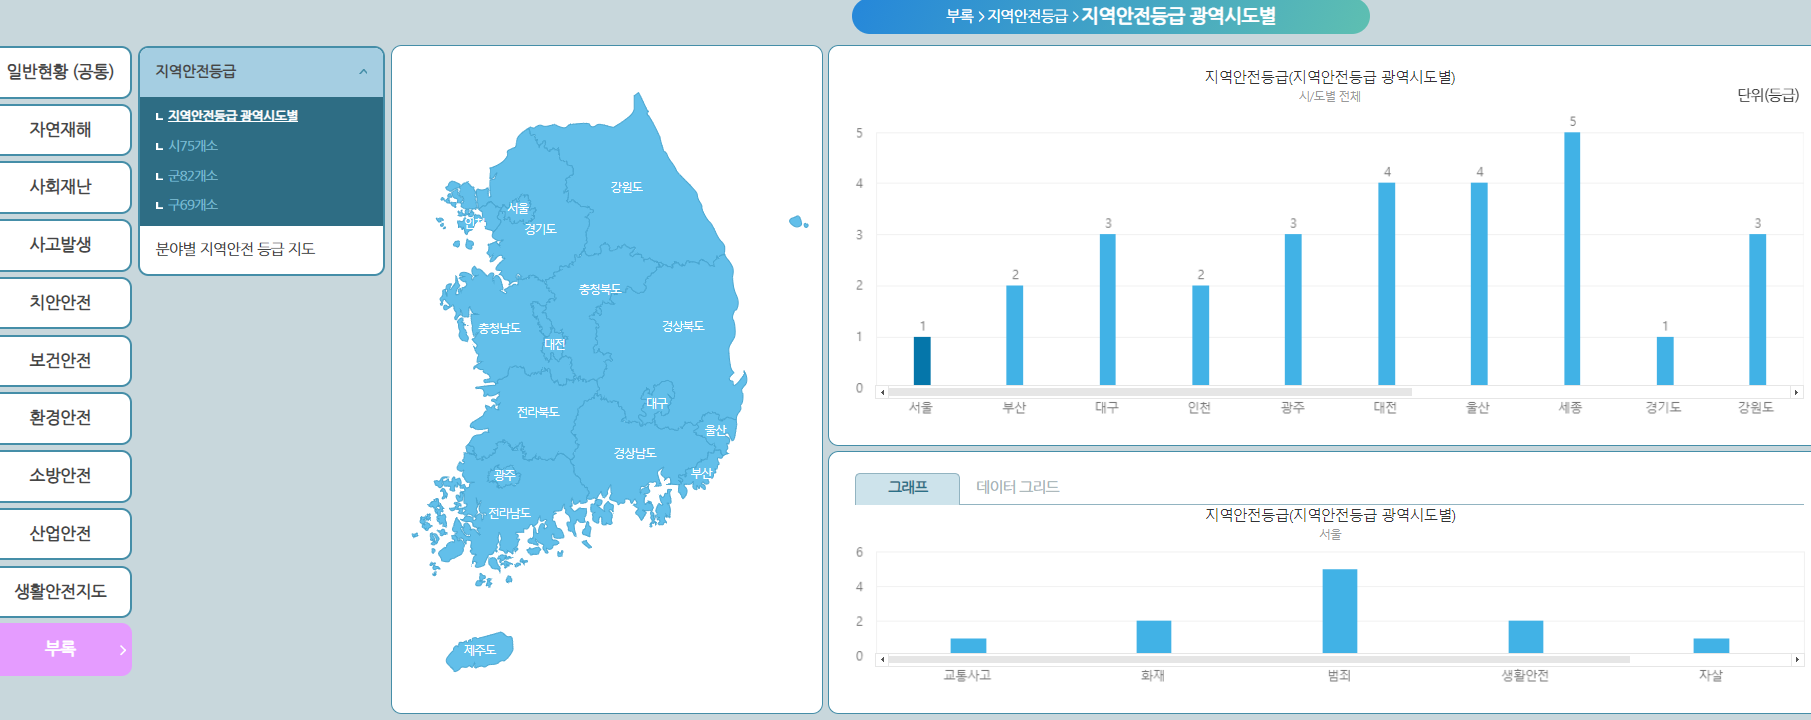The image size is (1811, 720).
Task: Click the bottom chart horizontal scrollbar thumb
Action: point(1259,659)
